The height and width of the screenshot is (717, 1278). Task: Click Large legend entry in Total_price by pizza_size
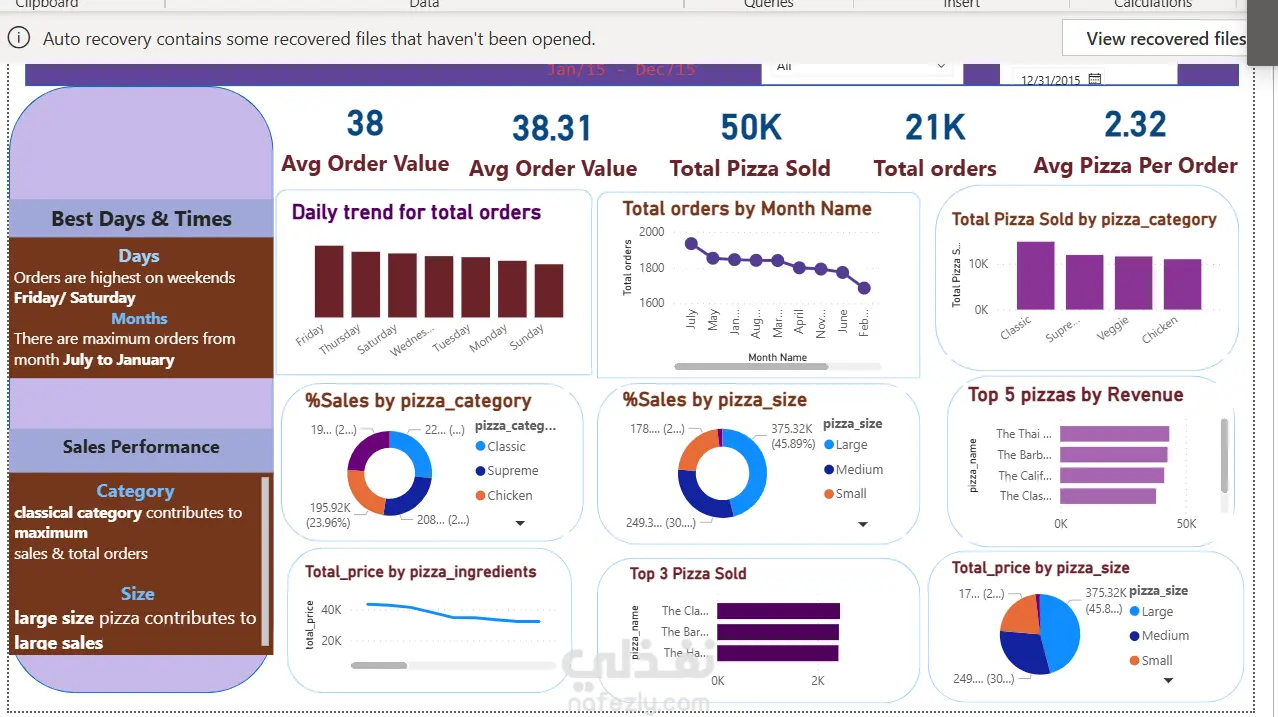pyautogui.click(x=1151, y=612)
